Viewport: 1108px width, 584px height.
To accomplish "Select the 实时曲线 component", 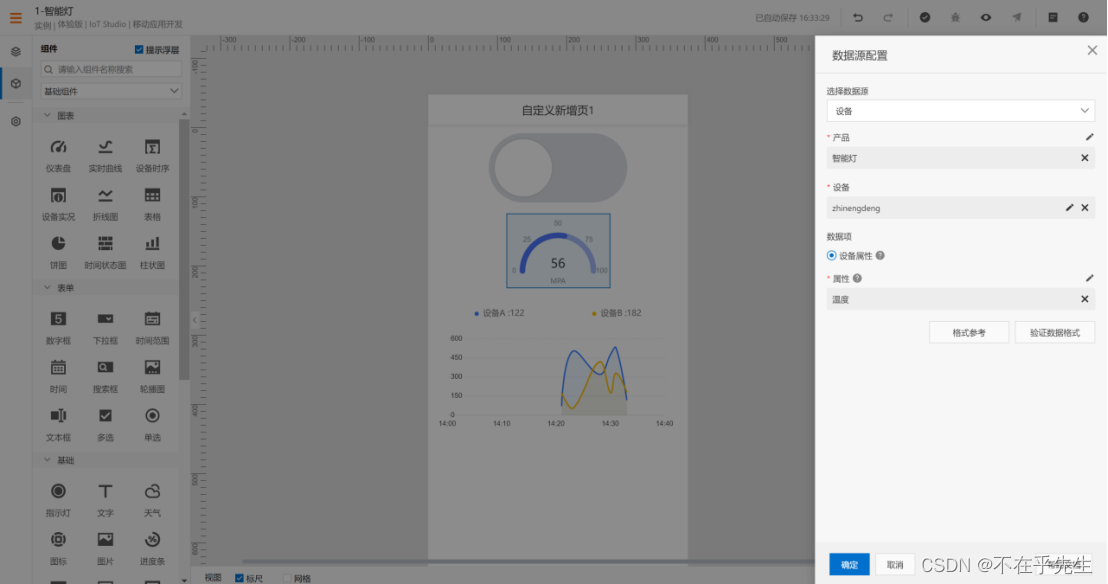I will 105,155.
